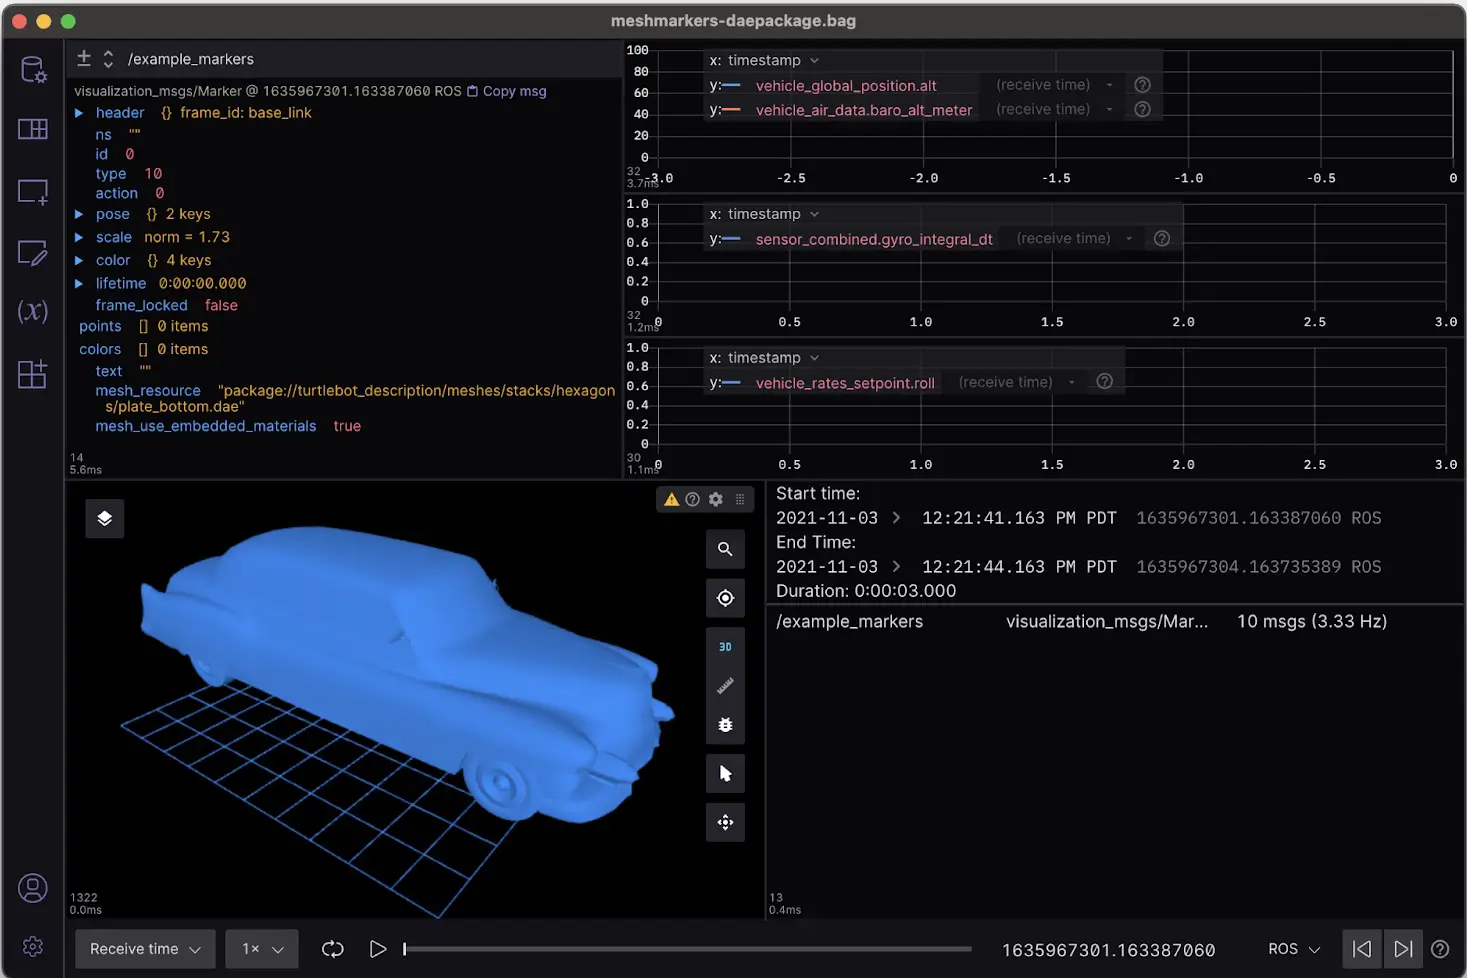Open the 3D panel settings gear

(x=715, y=499)
